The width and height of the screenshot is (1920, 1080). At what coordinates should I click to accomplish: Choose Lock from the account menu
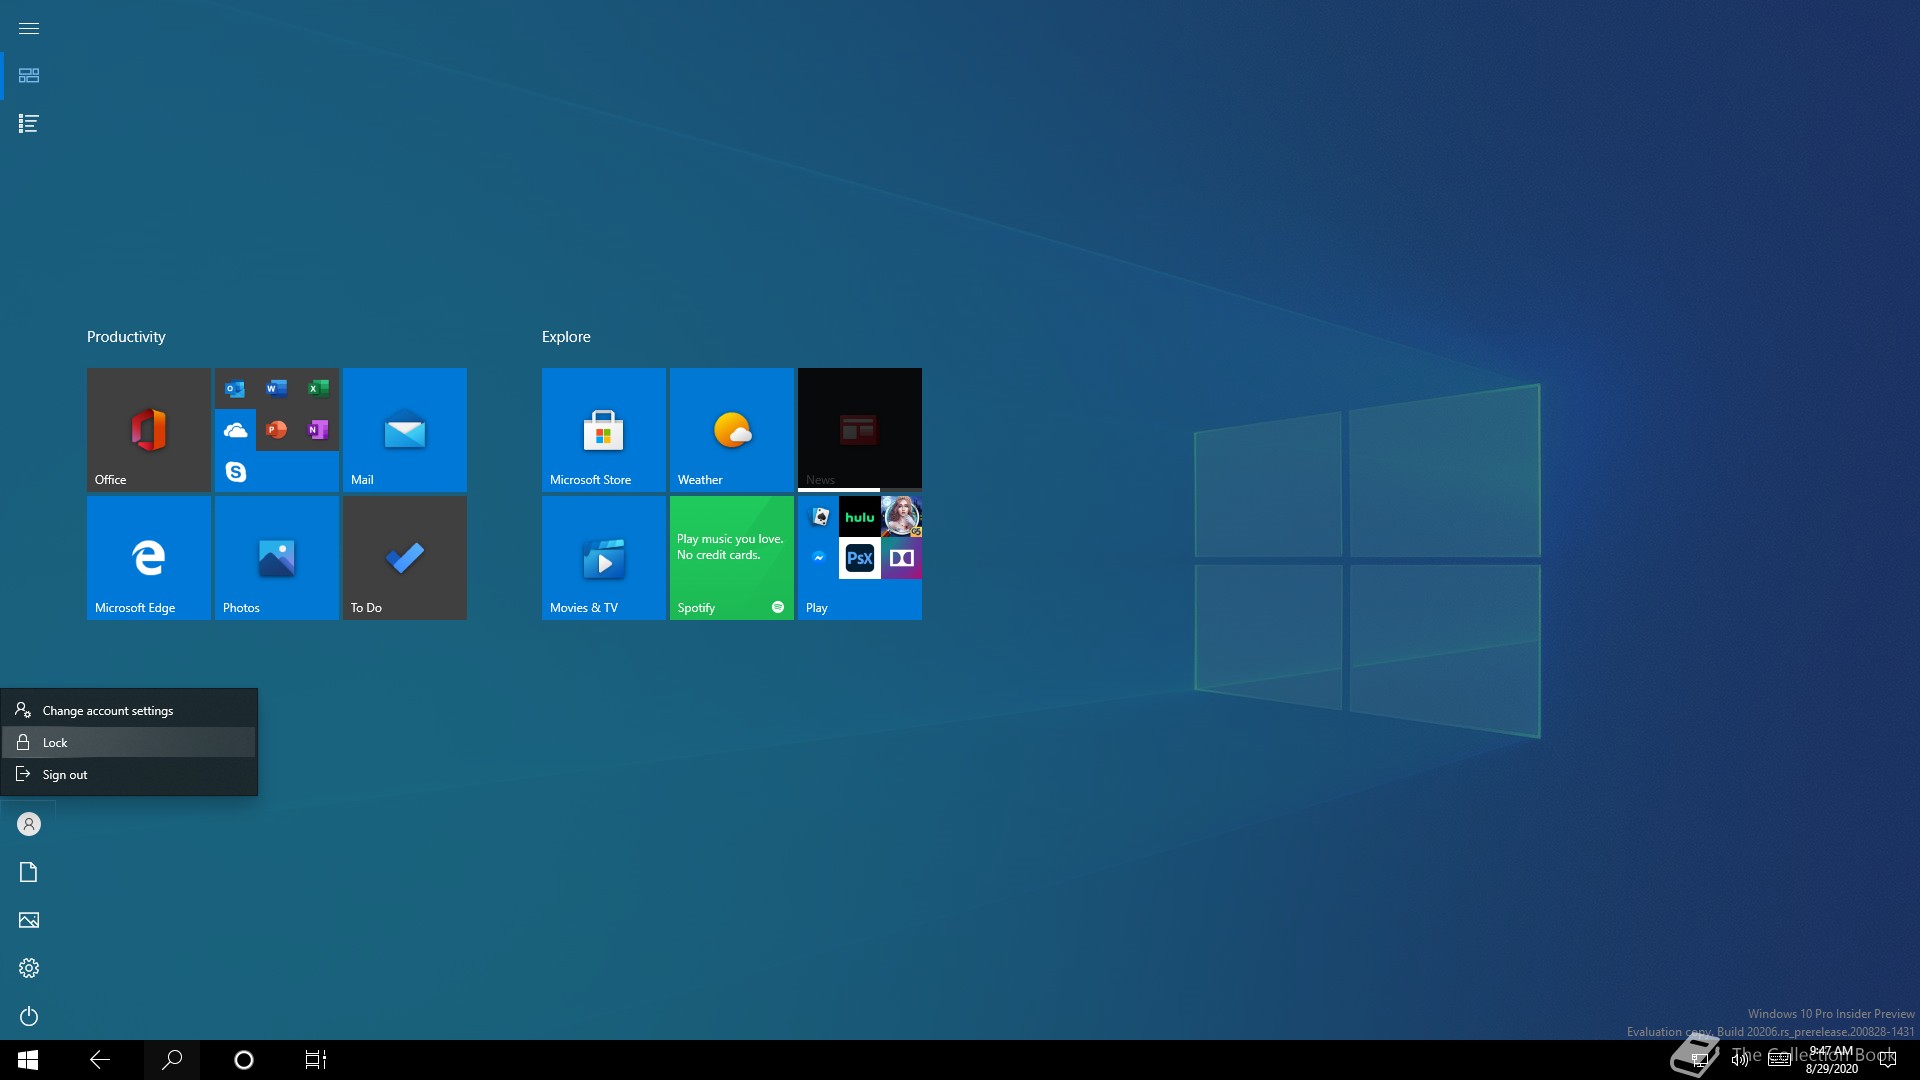pos(129,743)
